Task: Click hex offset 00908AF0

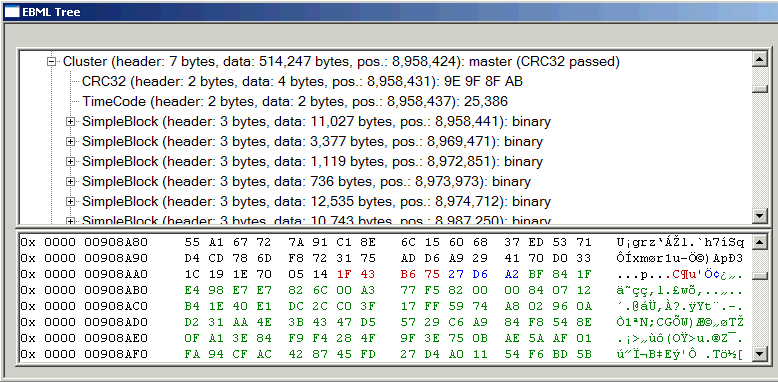Action: click(116, 354)
